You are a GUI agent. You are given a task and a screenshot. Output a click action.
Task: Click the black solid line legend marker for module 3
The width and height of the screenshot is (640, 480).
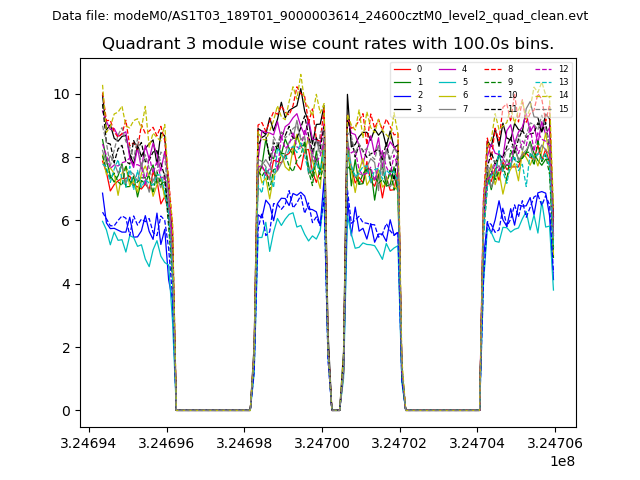403,108
